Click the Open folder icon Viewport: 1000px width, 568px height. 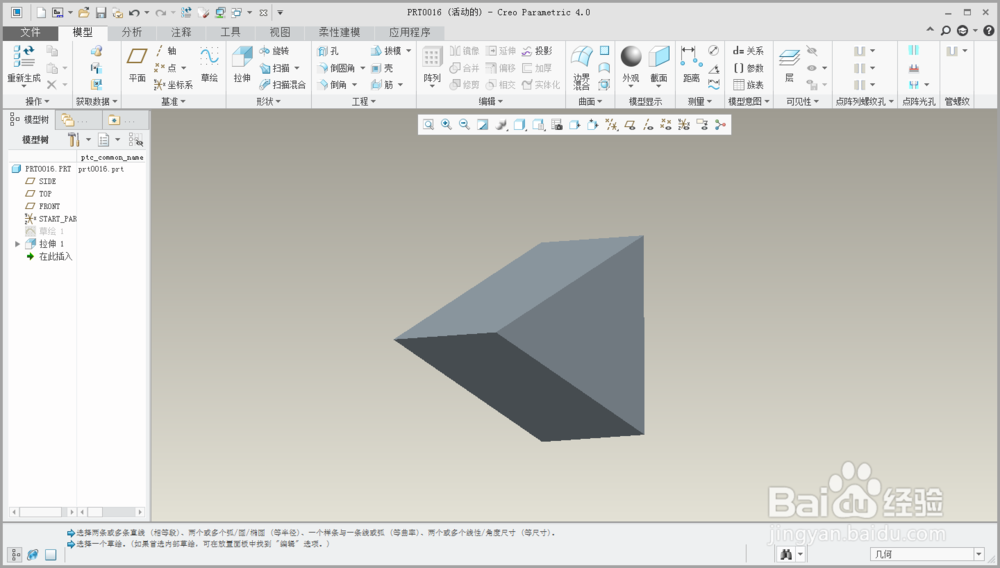pyautogui.click(x=84, y=12)
